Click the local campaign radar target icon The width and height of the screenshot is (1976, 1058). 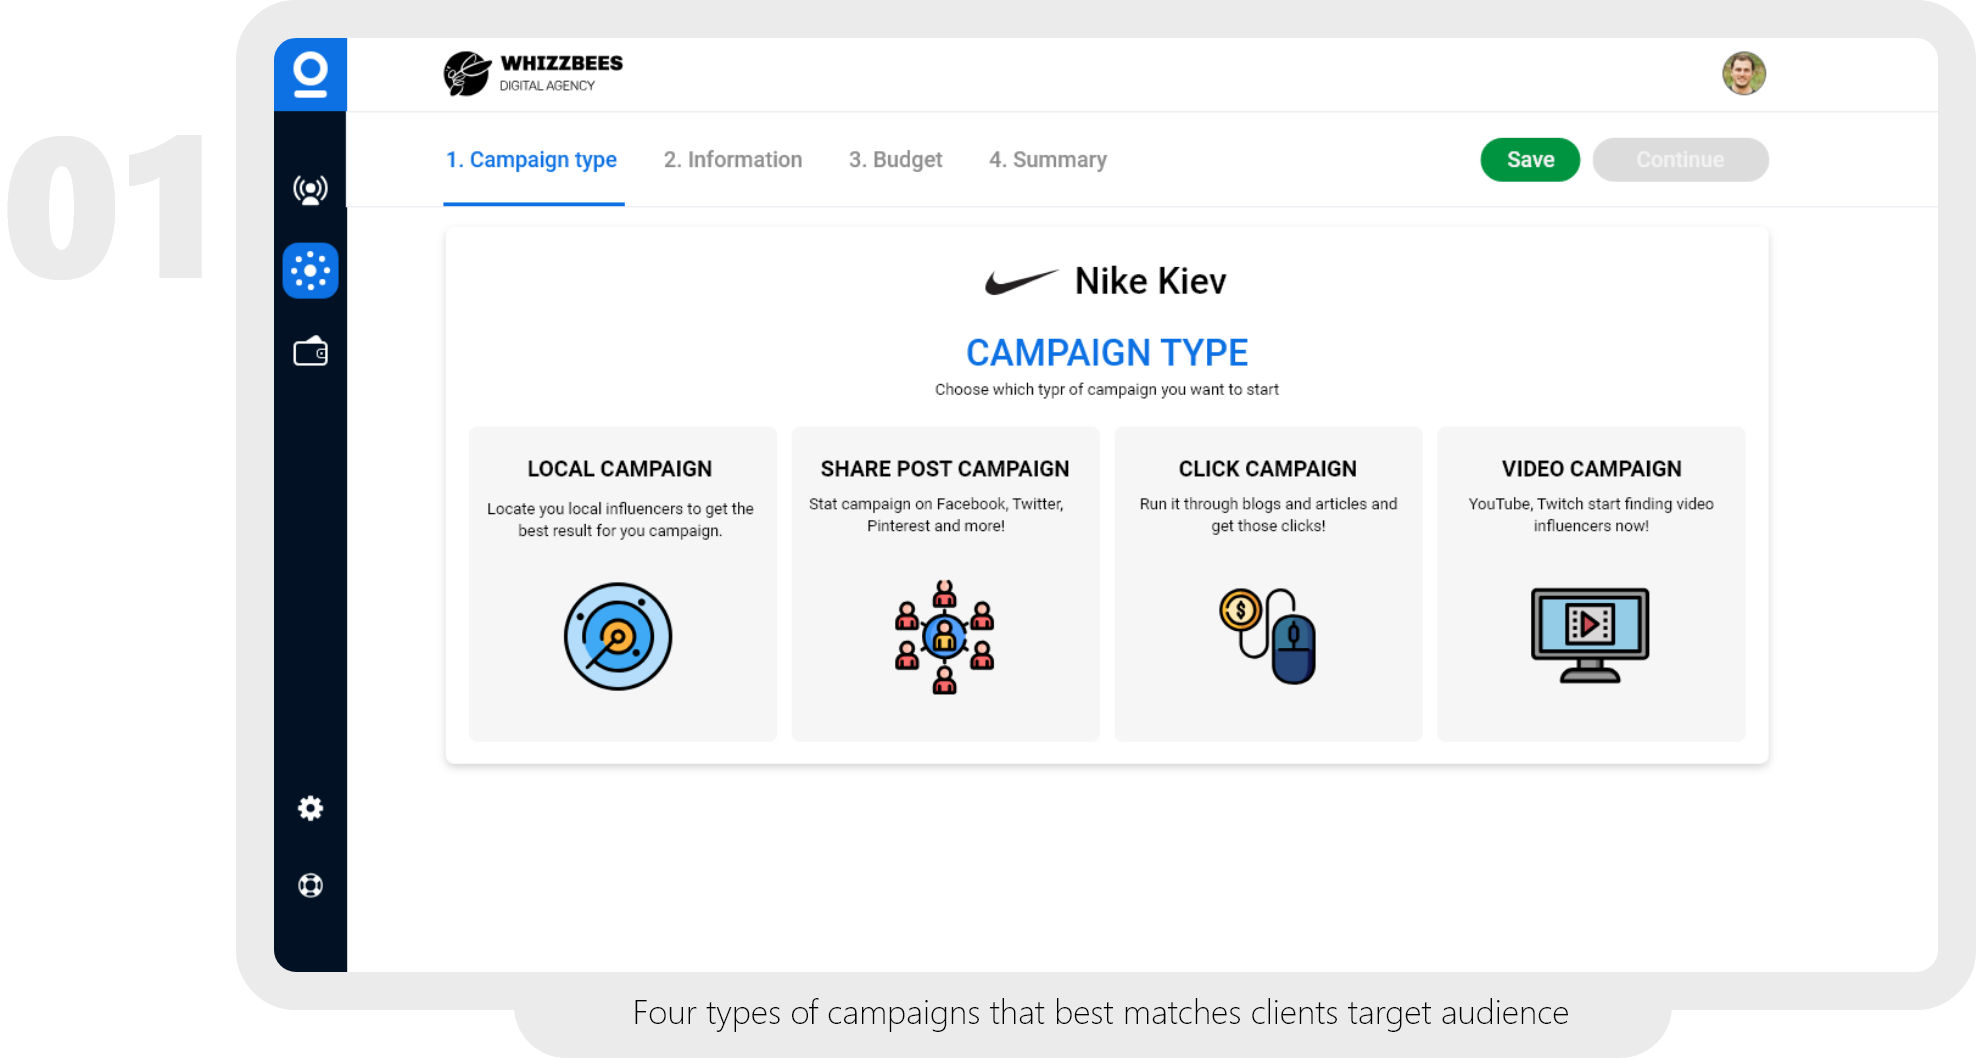click(618, 637)
